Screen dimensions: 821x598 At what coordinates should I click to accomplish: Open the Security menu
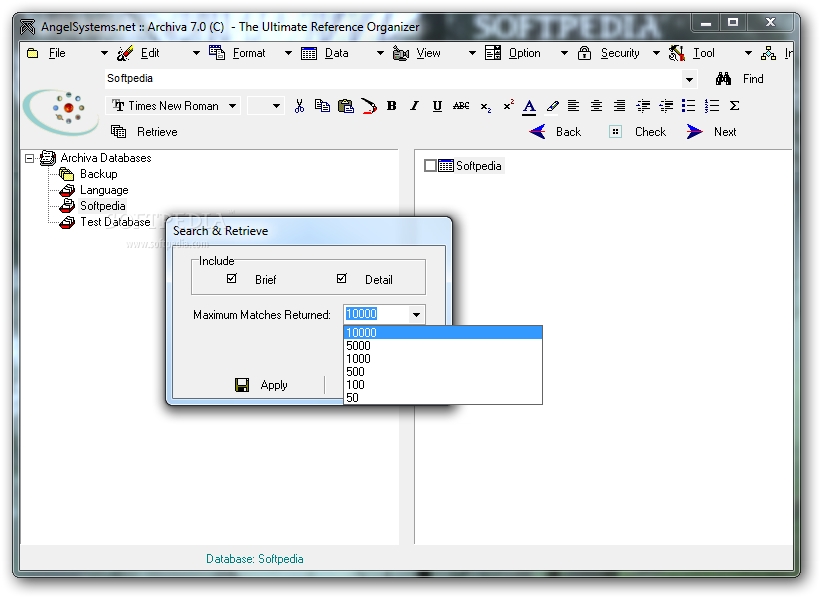click(620, 53)
